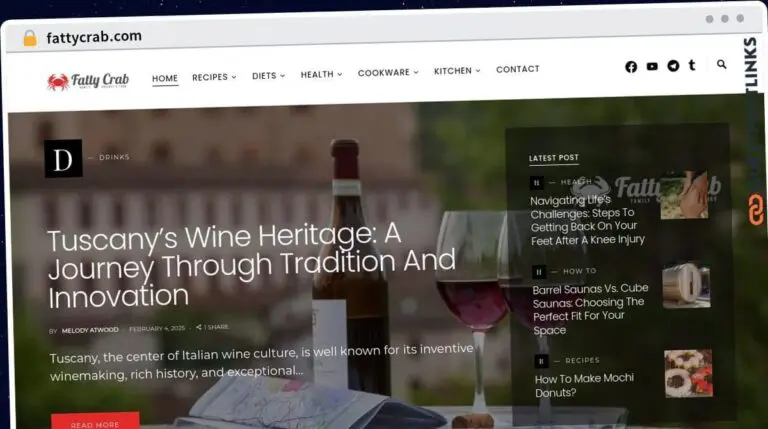Open author Melody Atwood's page

[x=90, y=330]
